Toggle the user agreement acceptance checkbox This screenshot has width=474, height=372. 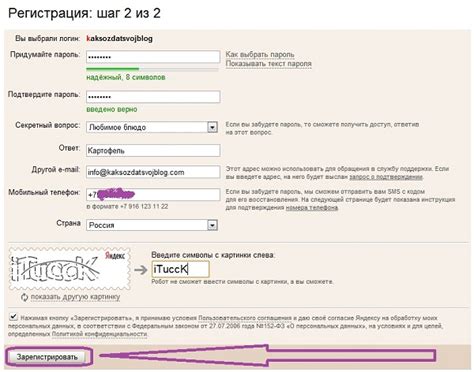coord(13,316)
